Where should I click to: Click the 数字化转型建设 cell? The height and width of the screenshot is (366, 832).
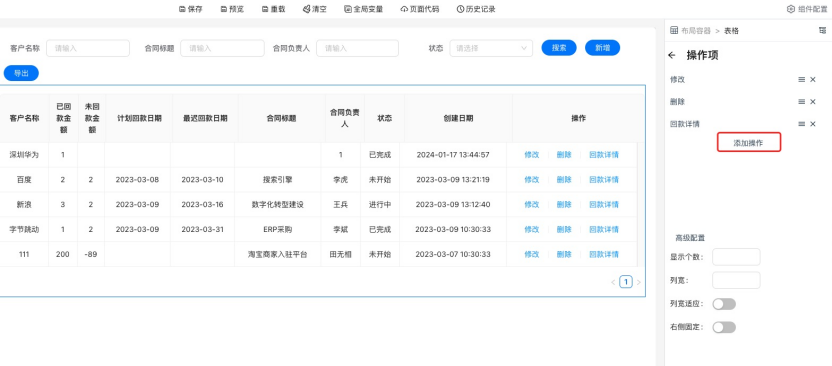pos(278,205)
